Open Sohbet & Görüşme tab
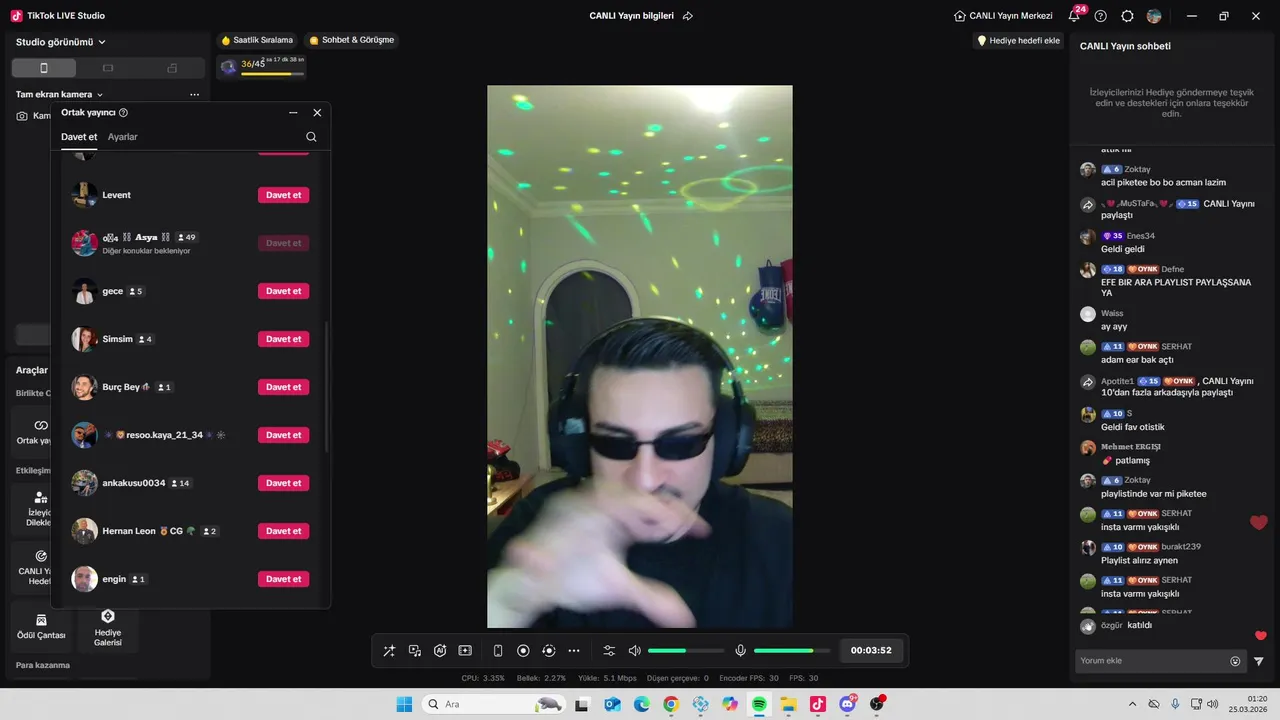1280x720 pixels. coord(352,40)
